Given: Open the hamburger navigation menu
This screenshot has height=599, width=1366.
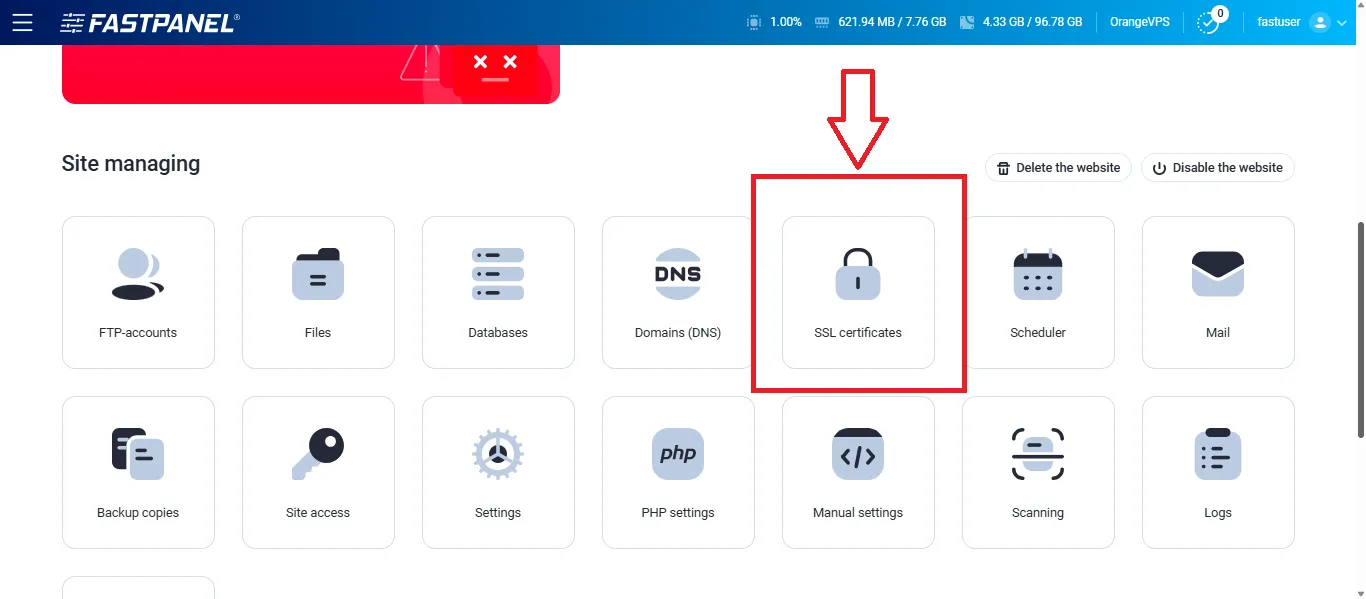Looking at the screenshot, I should [23, 21].
